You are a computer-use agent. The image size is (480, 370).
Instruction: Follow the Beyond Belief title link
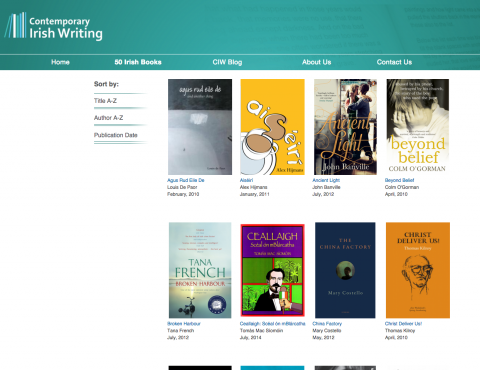point(399,180)
